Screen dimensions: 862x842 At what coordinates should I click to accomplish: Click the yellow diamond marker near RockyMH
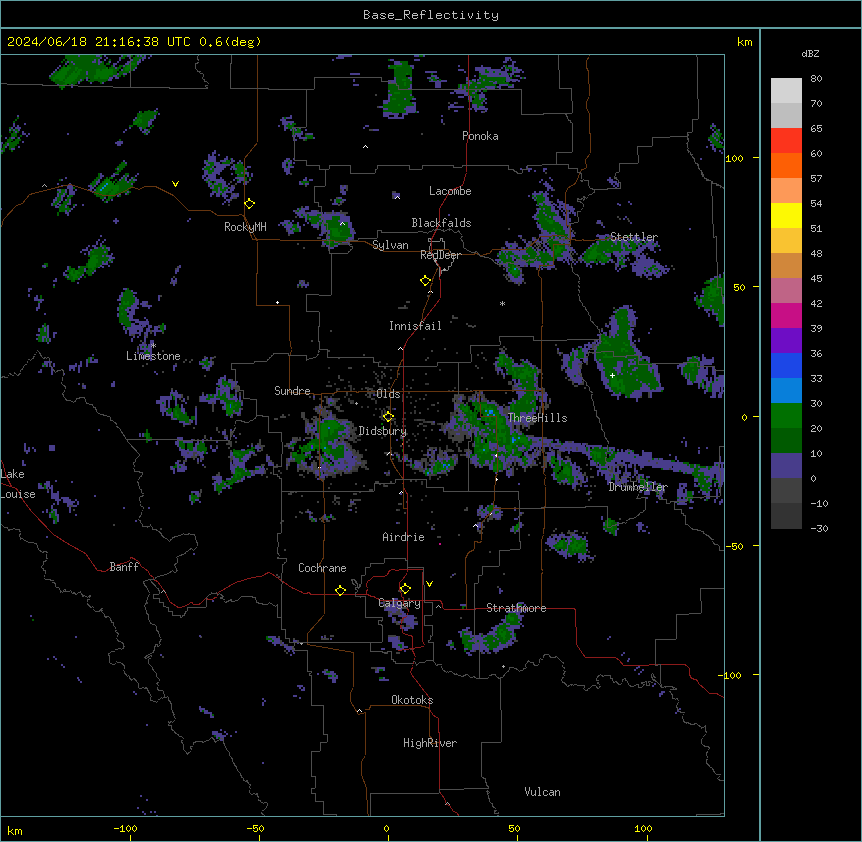click(x=250, y=204)
